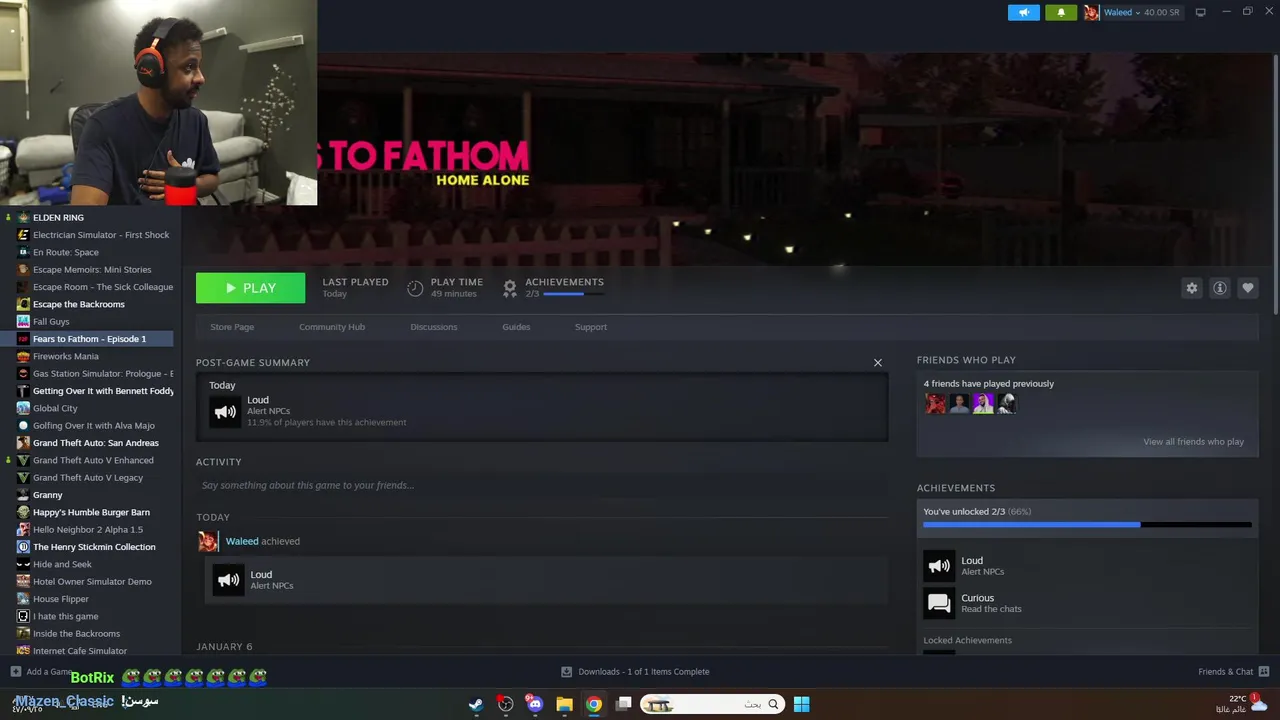Screen dimensions: 1280x720
Task: Select Escape Memoirs: Mini Stories
Action: (92, 270)
